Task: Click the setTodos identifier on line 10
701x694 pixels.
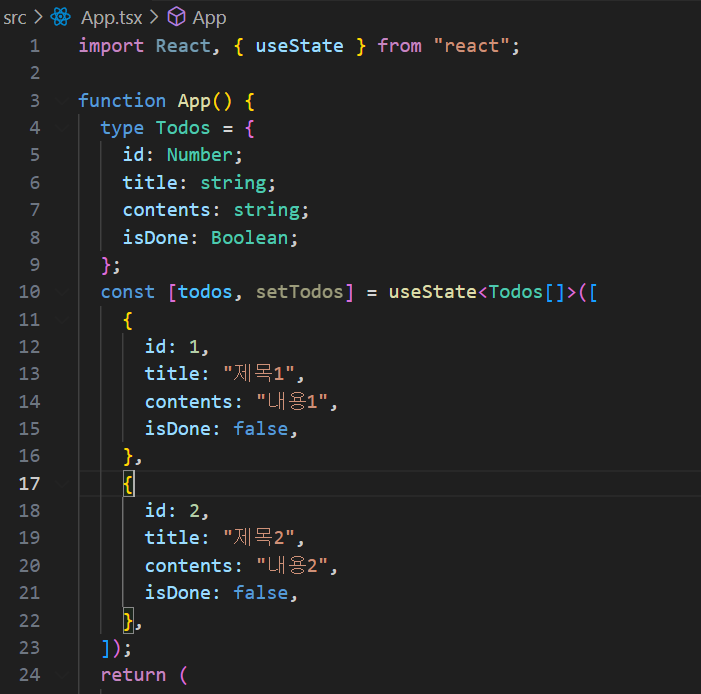Action: (300, 292)
